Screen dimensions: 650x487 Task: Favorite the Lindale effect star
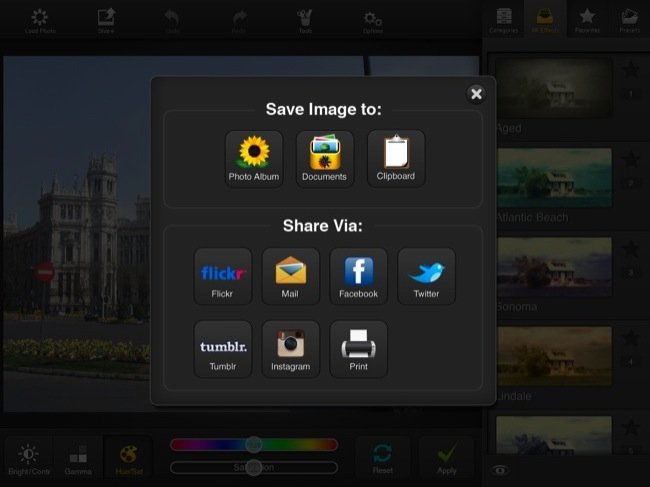631,339
